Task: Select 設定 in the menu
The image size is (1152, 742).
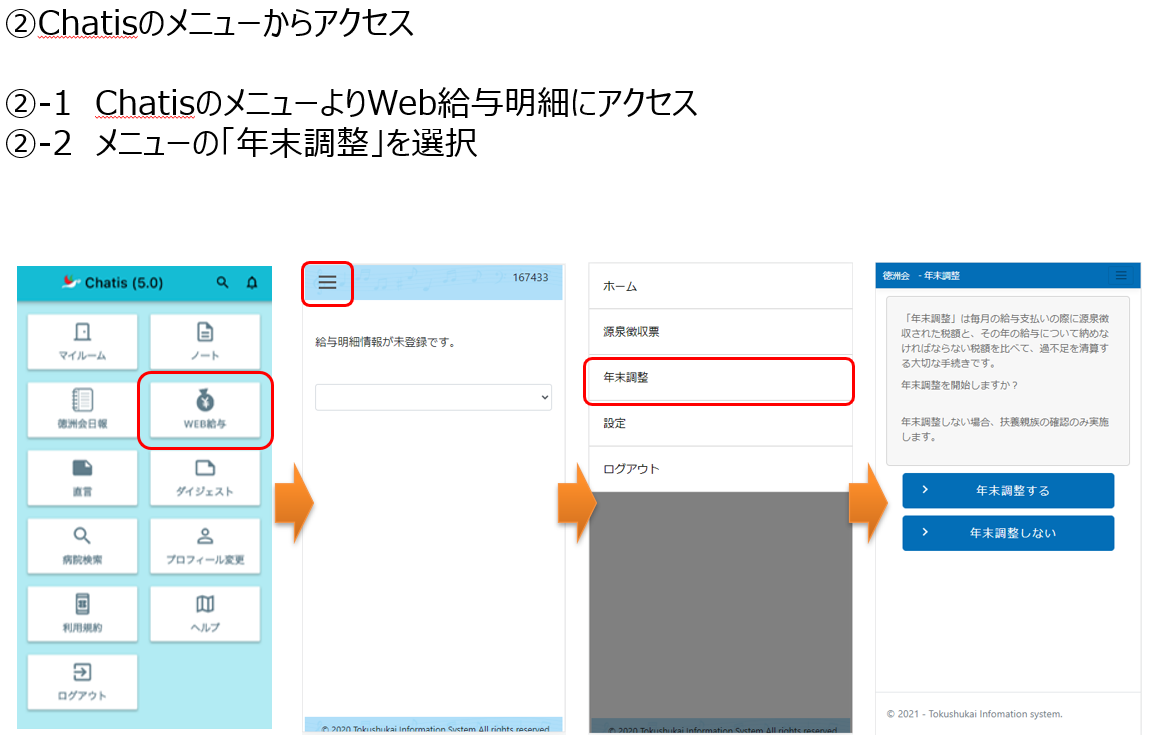Action: 720,423
